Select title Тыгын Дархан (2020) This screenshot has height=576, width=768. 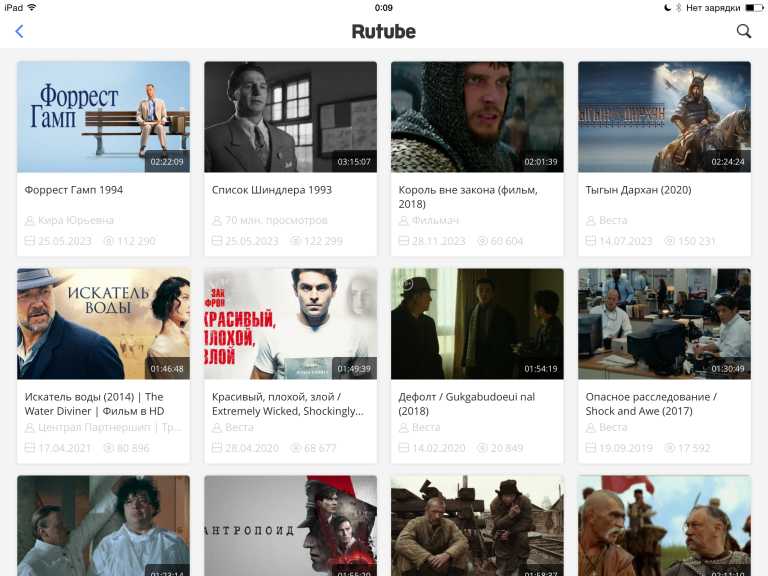tap(638, 190)
